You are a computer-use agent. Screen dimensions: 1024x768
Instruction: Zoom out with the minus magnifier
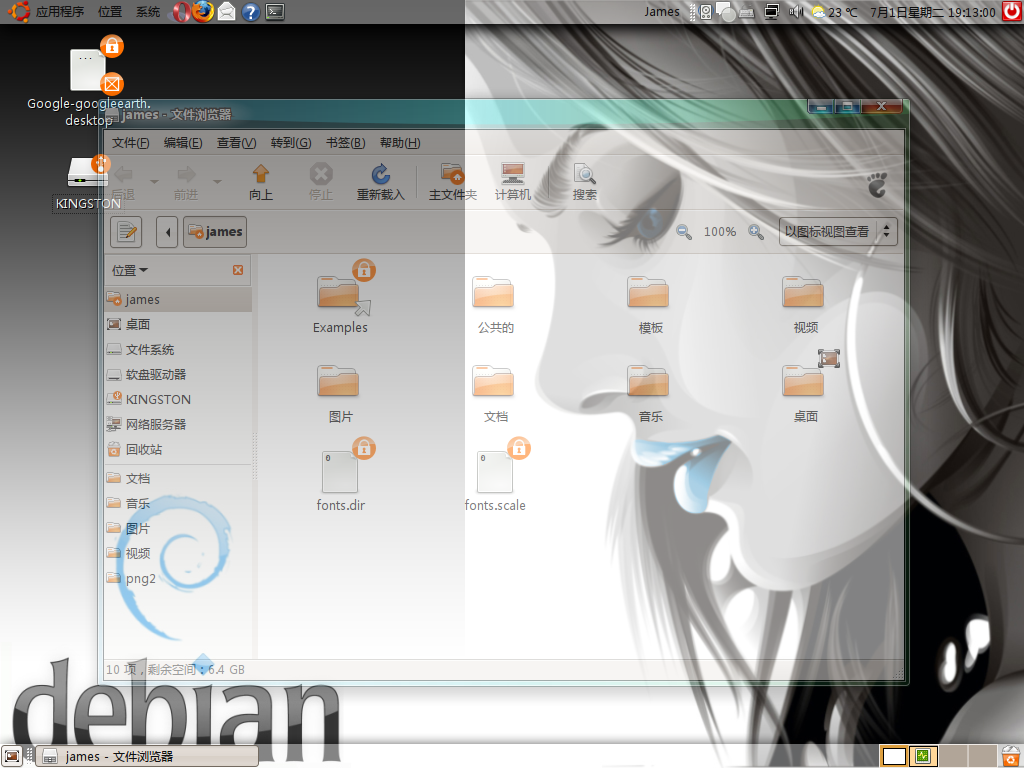(684, 232)
